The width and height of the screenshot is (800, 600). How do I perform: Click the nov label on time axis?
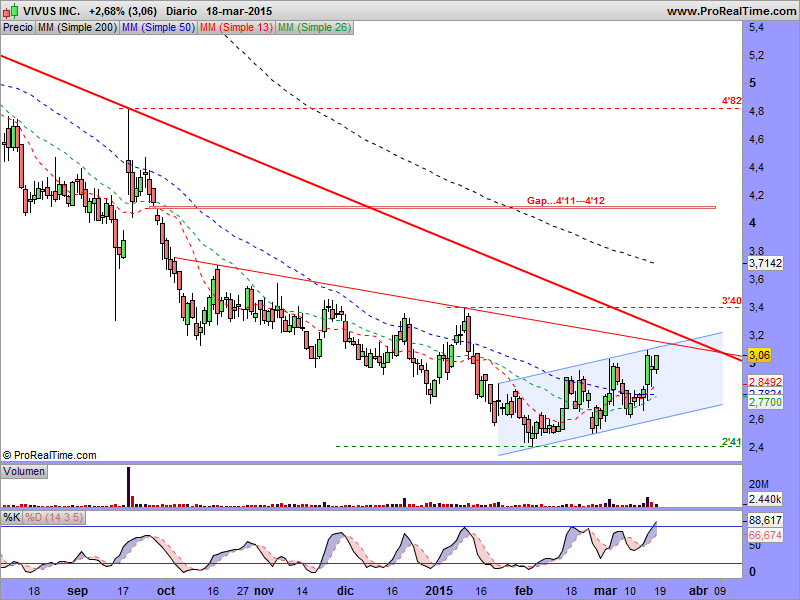pyautogui.click(x=264, y=591)
